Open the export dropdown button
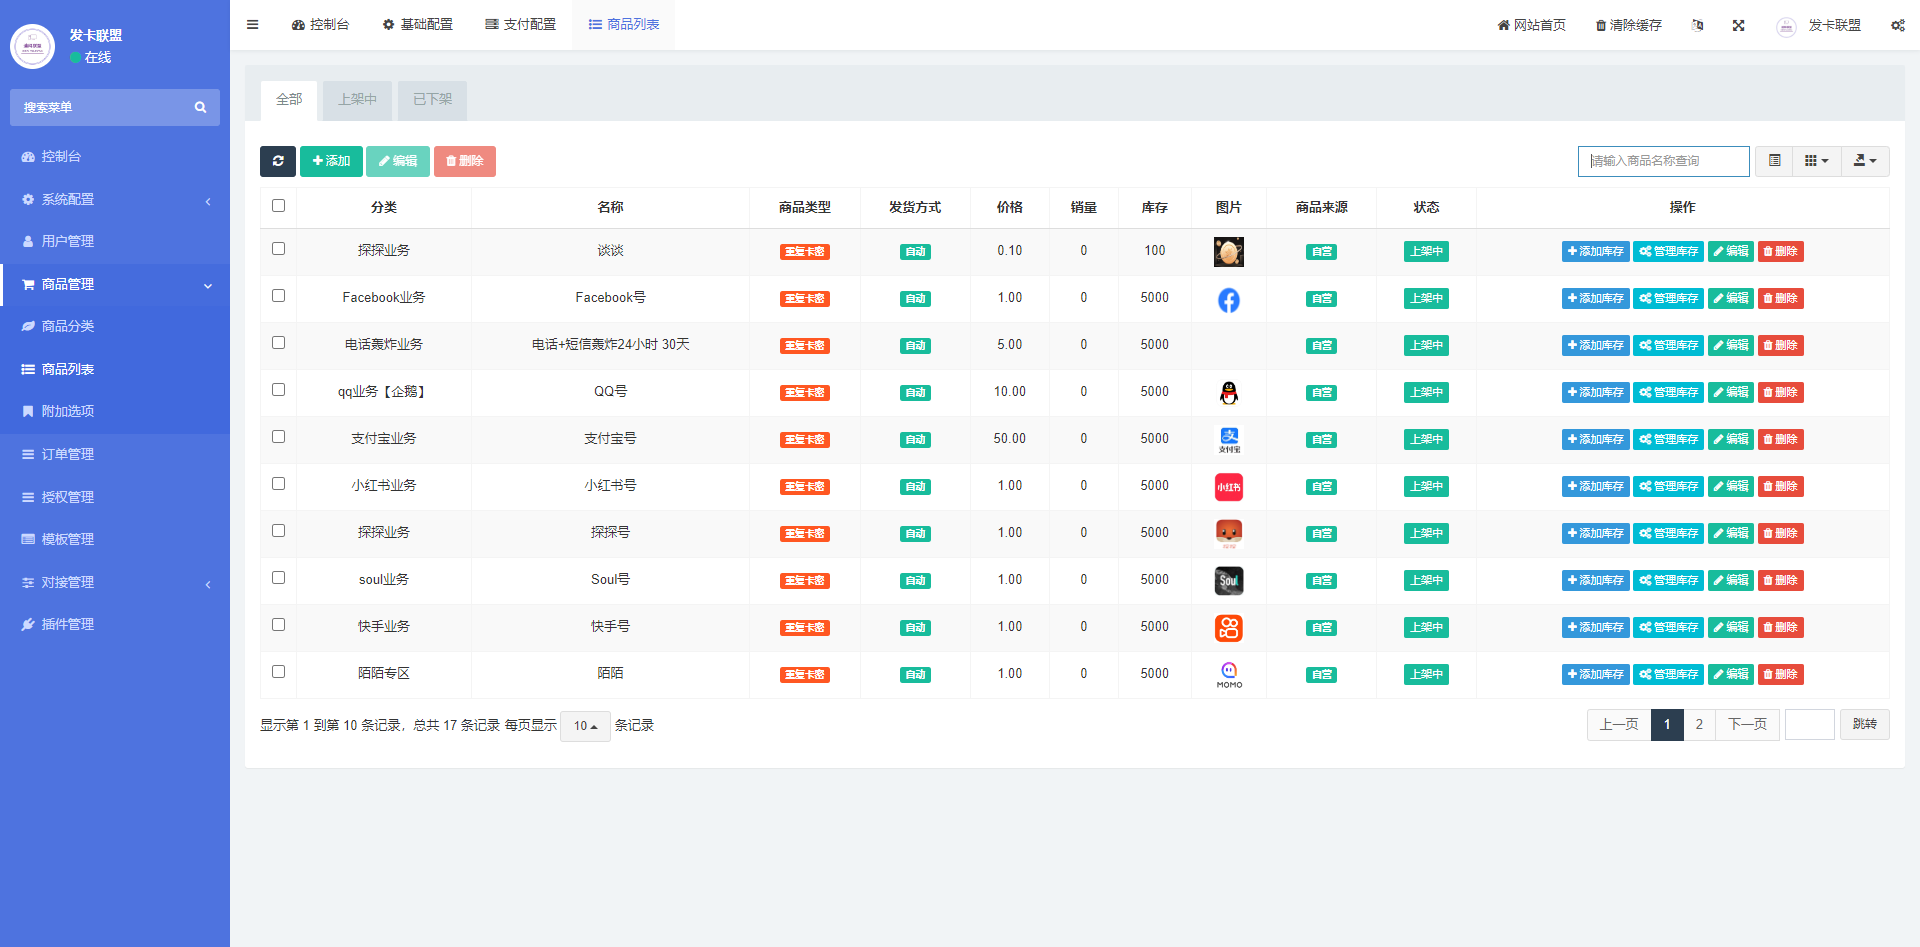This screenshot has width=1920, height=947. click(x=1865, y=161)
